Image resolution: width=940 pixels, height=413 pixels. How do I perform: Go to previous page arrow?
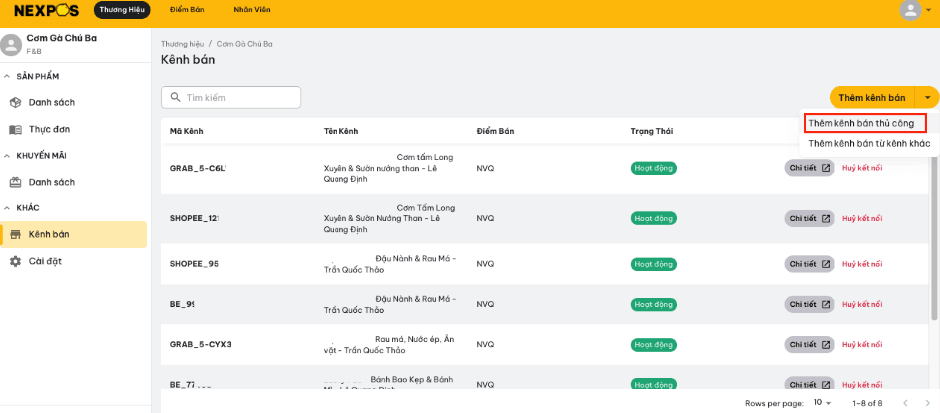coord(905,403)
